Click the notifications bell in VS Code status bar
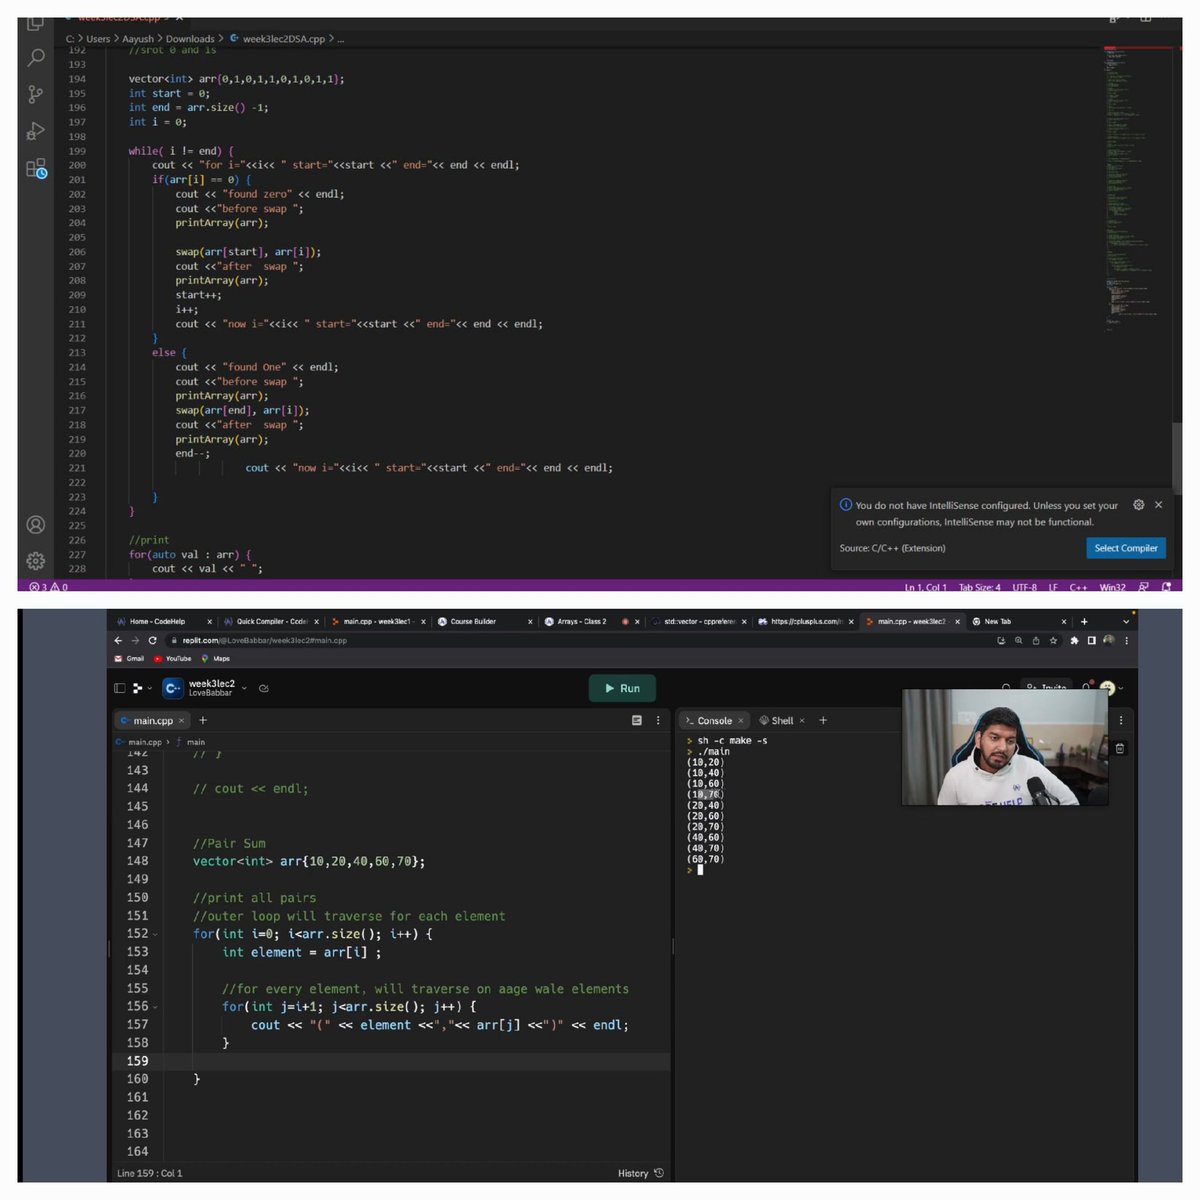 click(1165, 588)
